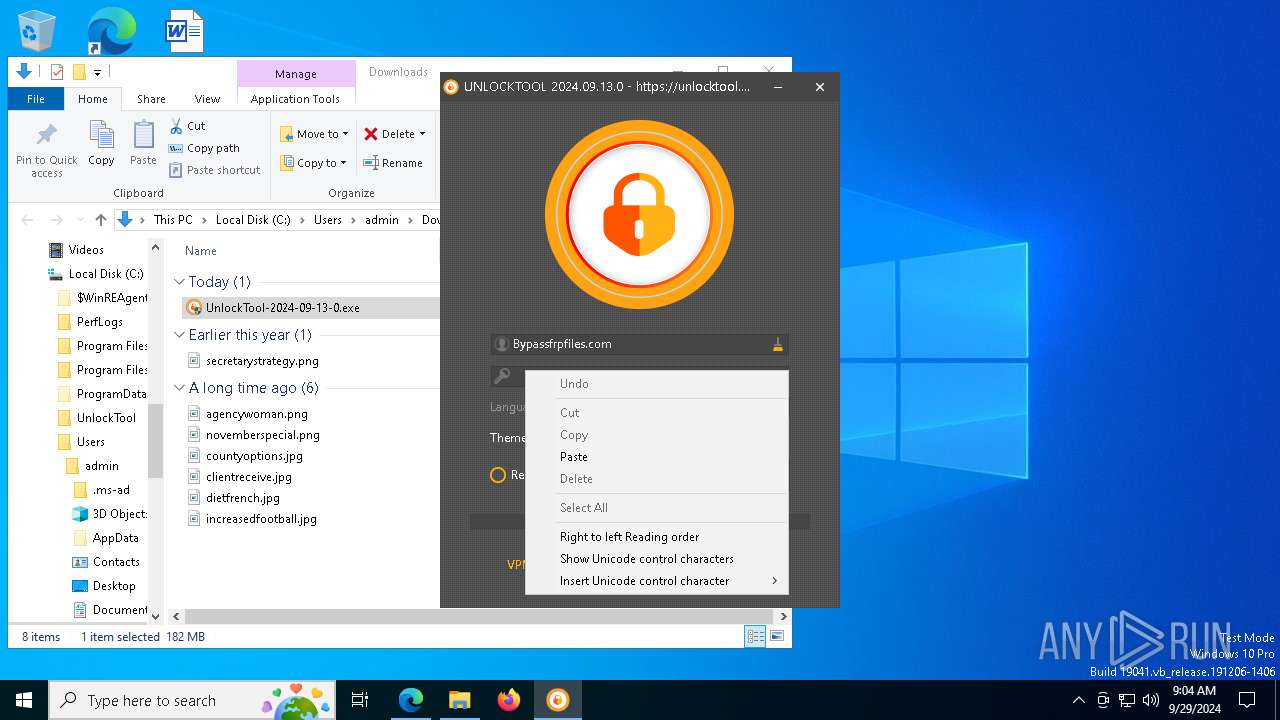
Task: Open Task View in the taskbar
Action: (360, 700)
